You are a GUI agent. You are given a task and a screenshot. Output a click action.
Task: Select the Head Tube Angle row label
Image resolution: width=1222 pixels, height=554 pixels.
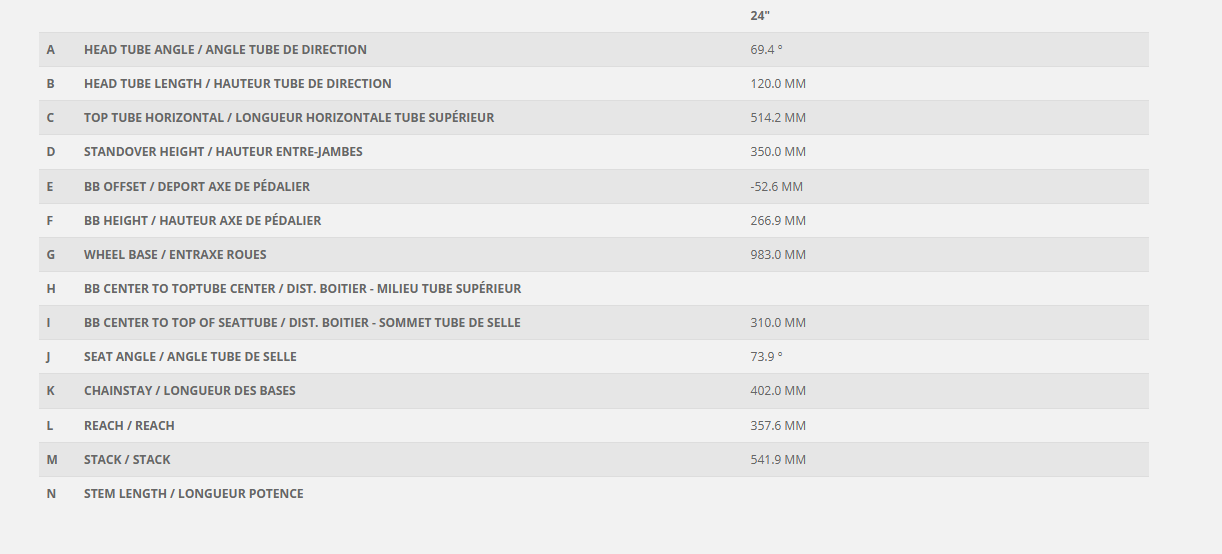click(225, 50)
